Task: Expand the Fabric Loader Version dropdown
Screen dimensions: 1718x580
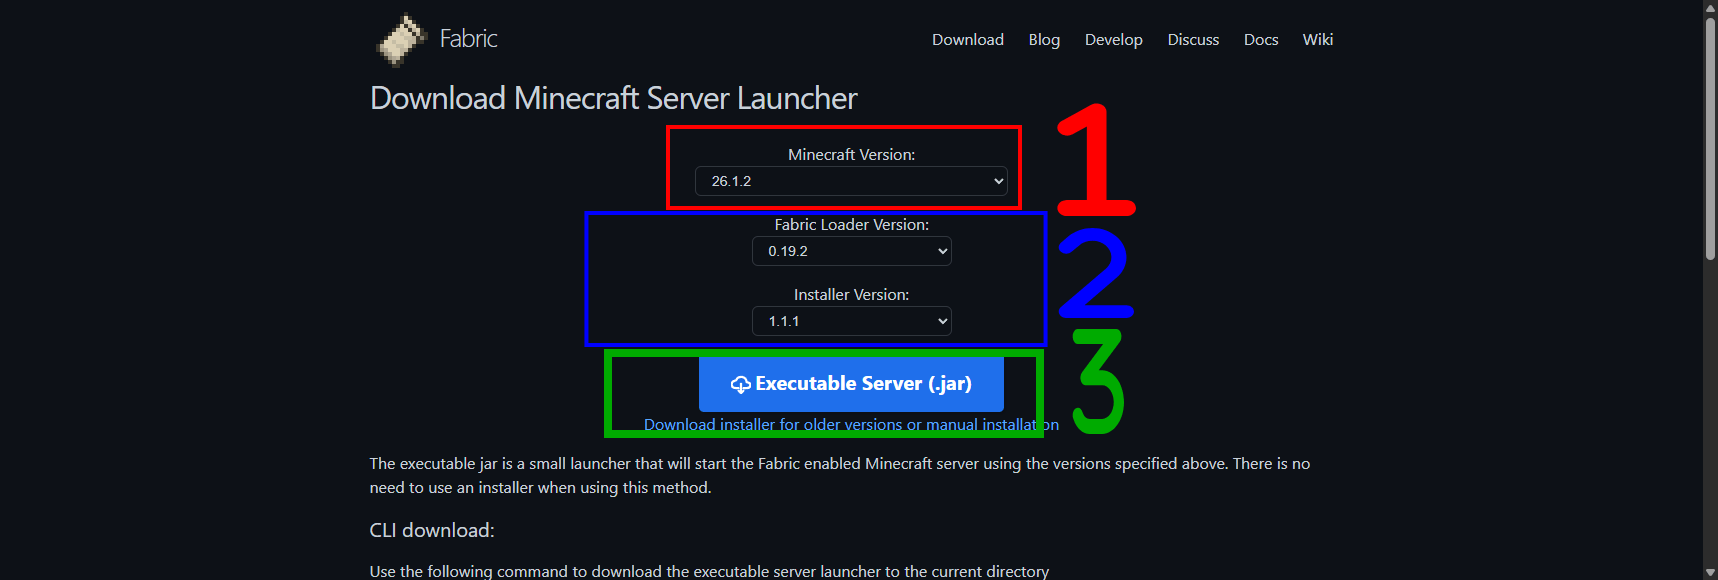Action: tap(852, 251)
